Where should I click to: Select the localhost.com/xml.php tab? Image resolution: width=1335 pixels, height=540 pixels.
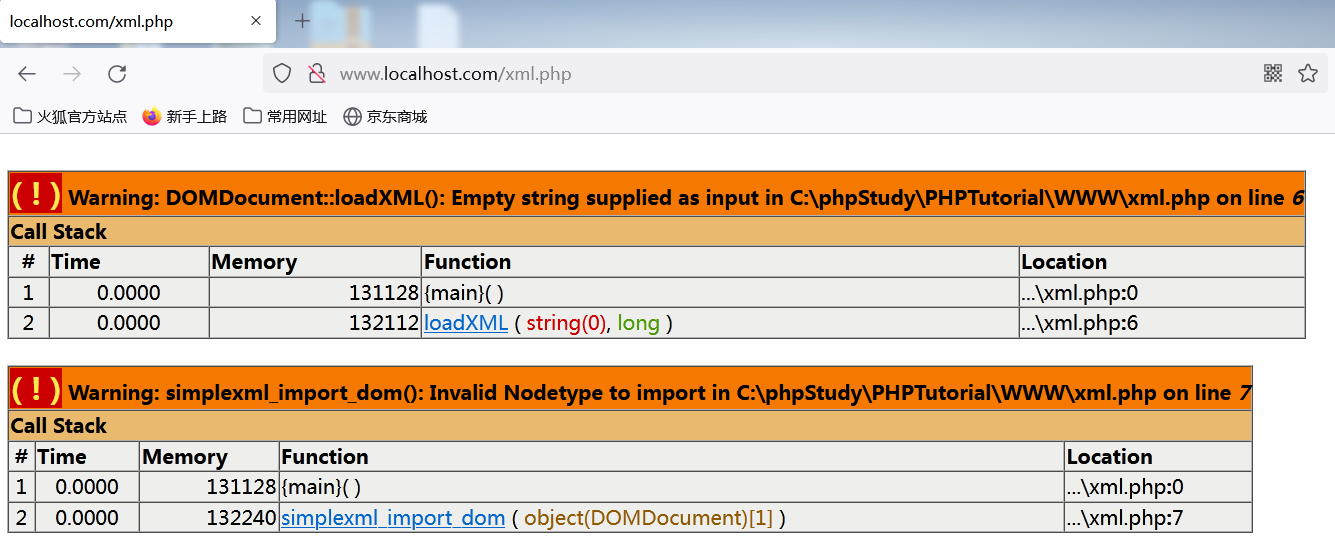click(120, 21)
